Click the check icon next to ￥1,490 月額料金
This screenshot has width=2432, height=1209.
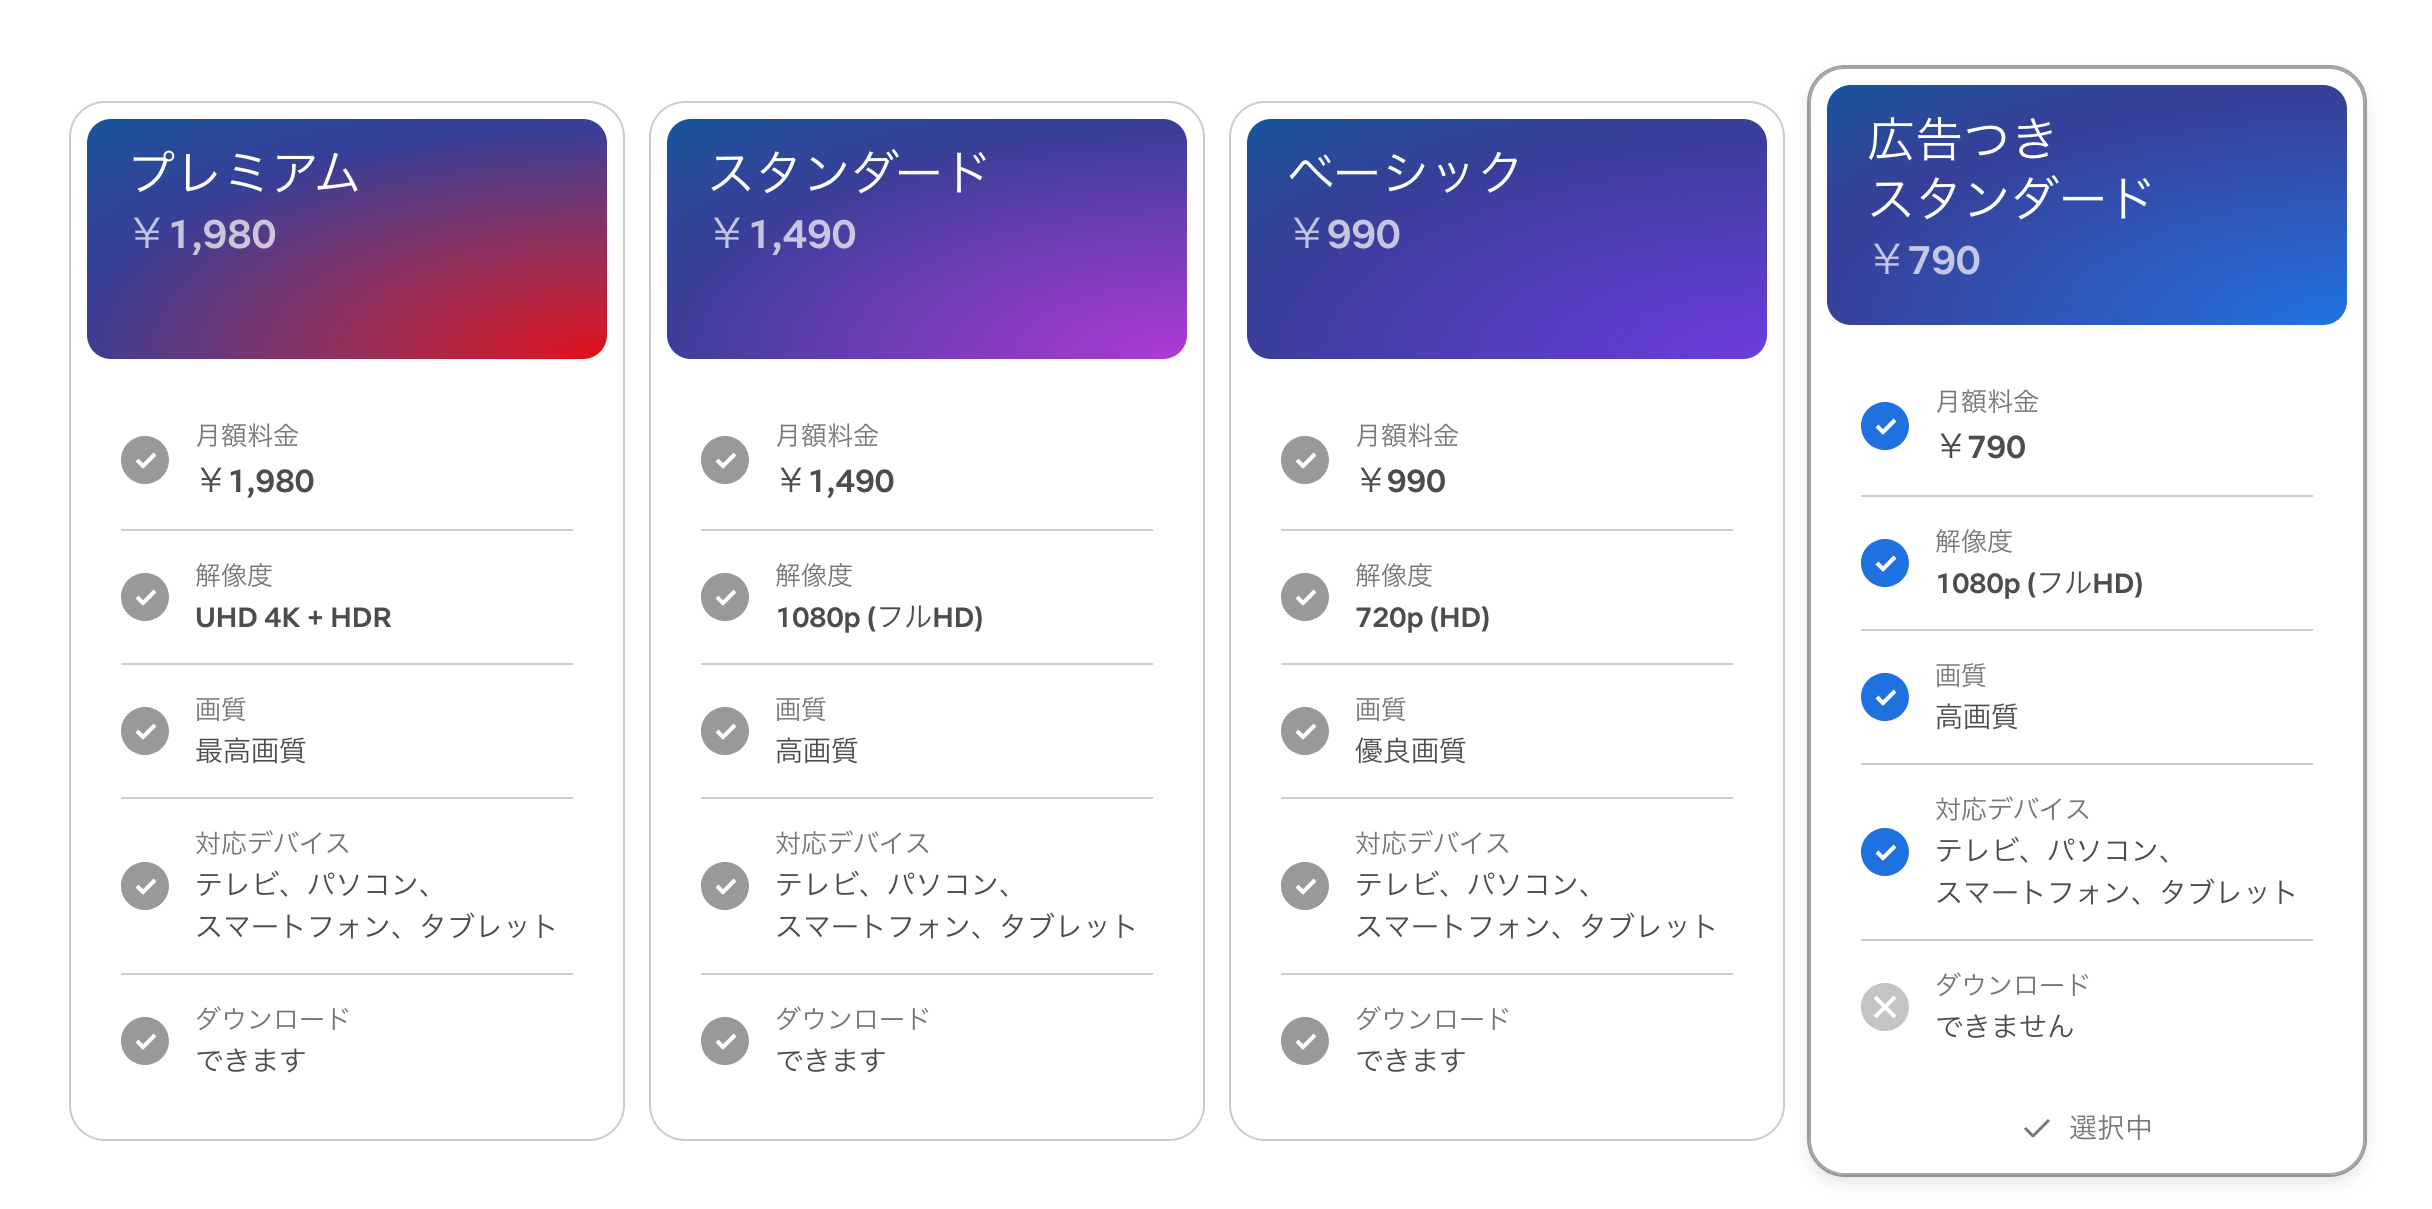[x=725, y=460]
